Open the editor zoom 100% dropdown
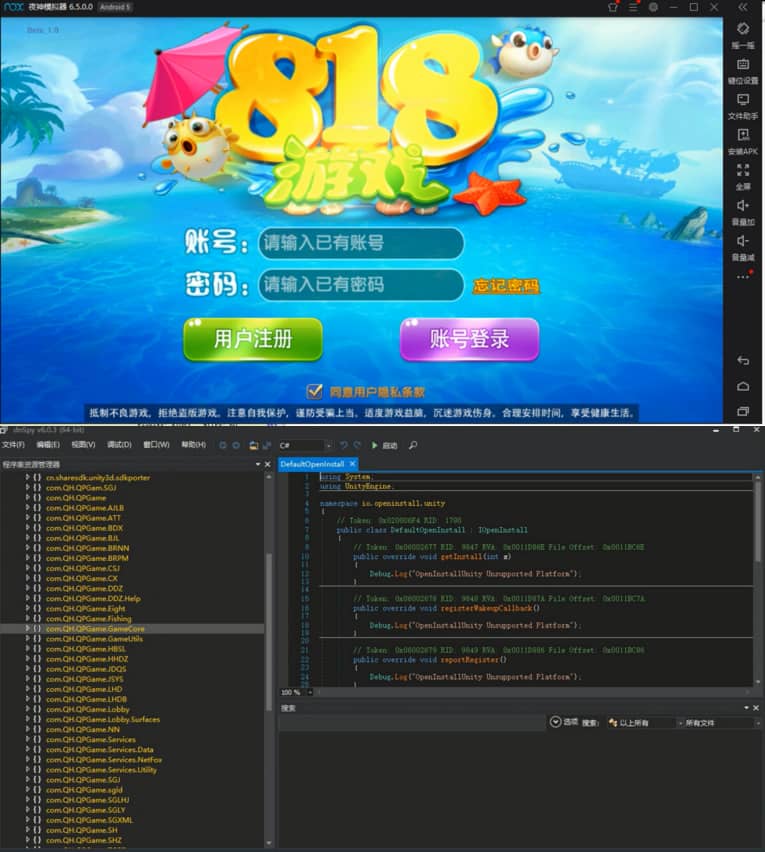765x852 pixels. (x=297, y=692)
